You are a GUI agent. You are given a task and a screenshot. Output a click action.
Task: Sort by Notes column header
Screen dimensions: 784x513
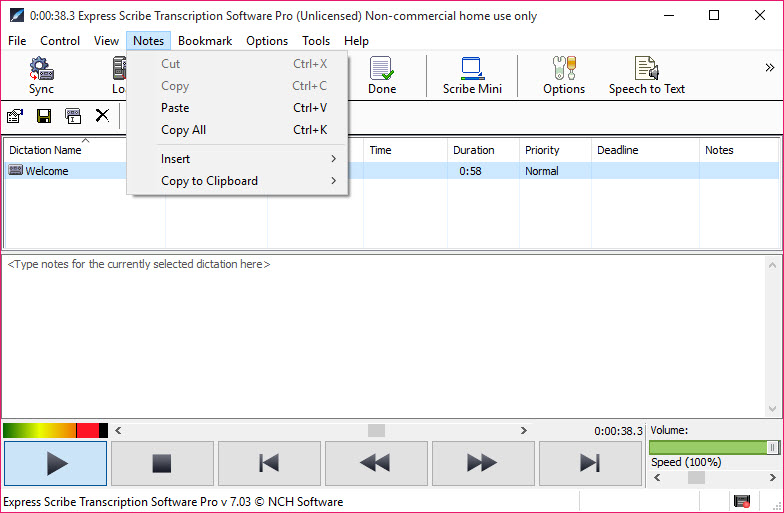click(x=739, y=150)
